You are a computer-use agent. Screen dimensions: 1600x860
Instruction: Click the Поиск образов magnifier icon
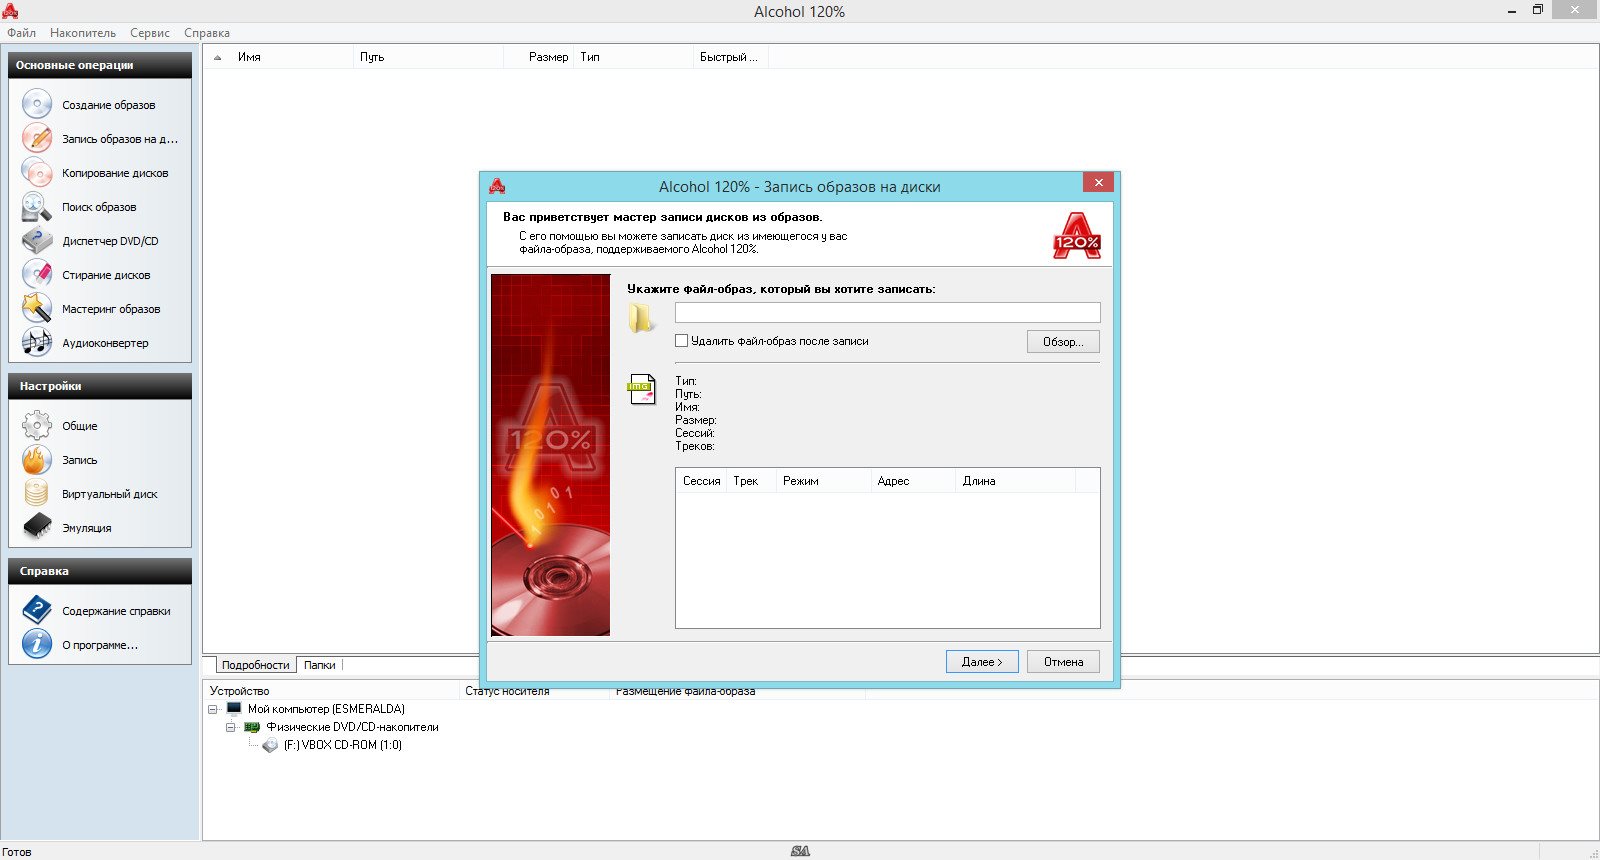[37, 207]
